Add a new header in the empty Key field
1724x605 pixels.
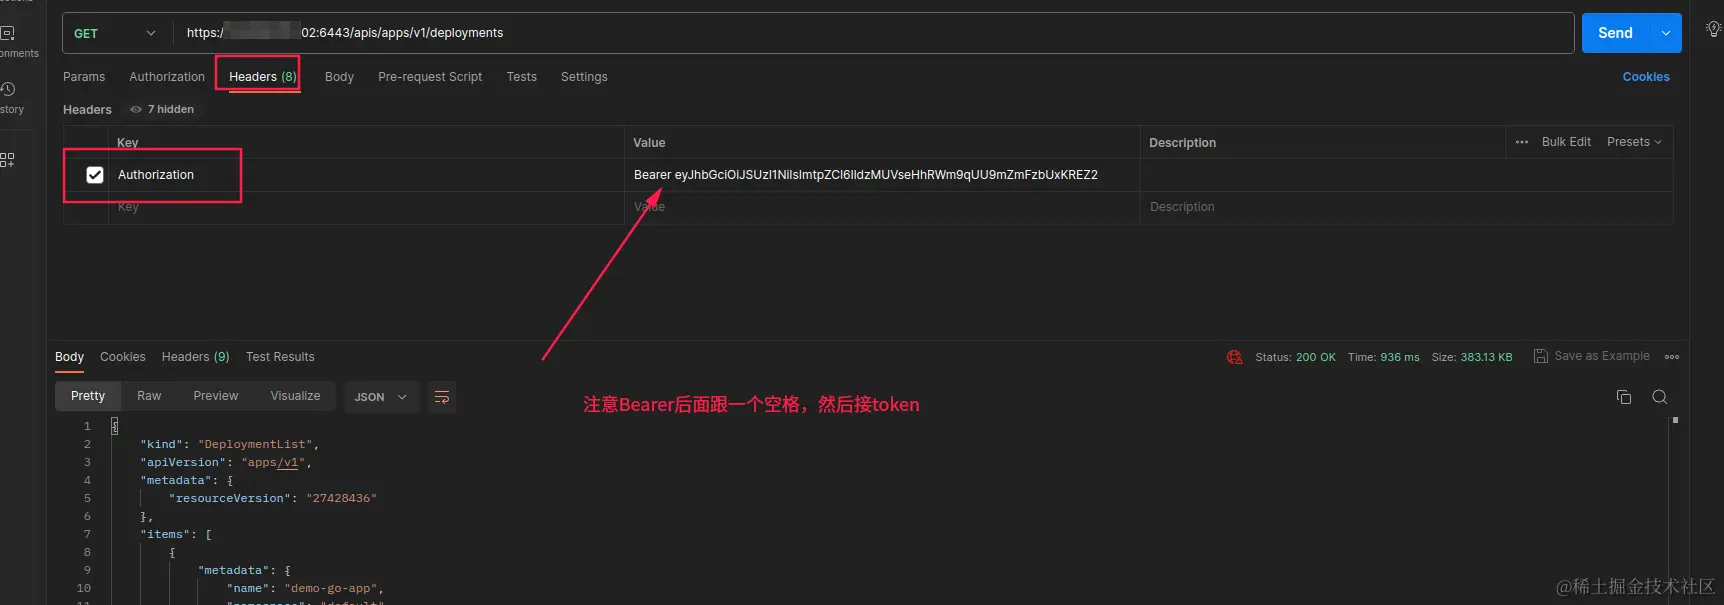point(366,207)
